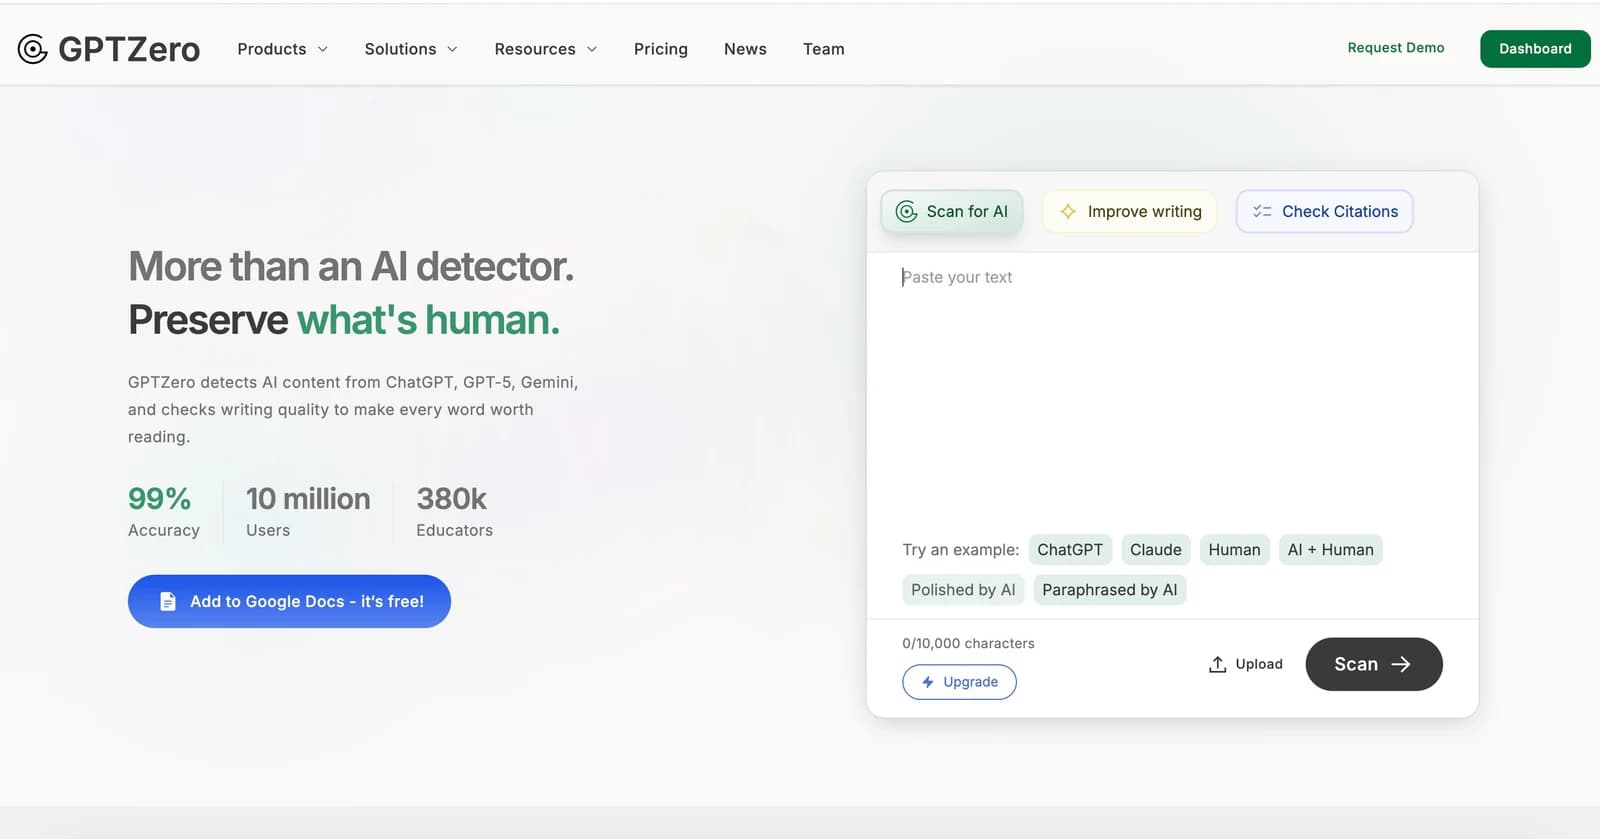Select the AI + Human example
The image size is (1600, 839).
1331,550
